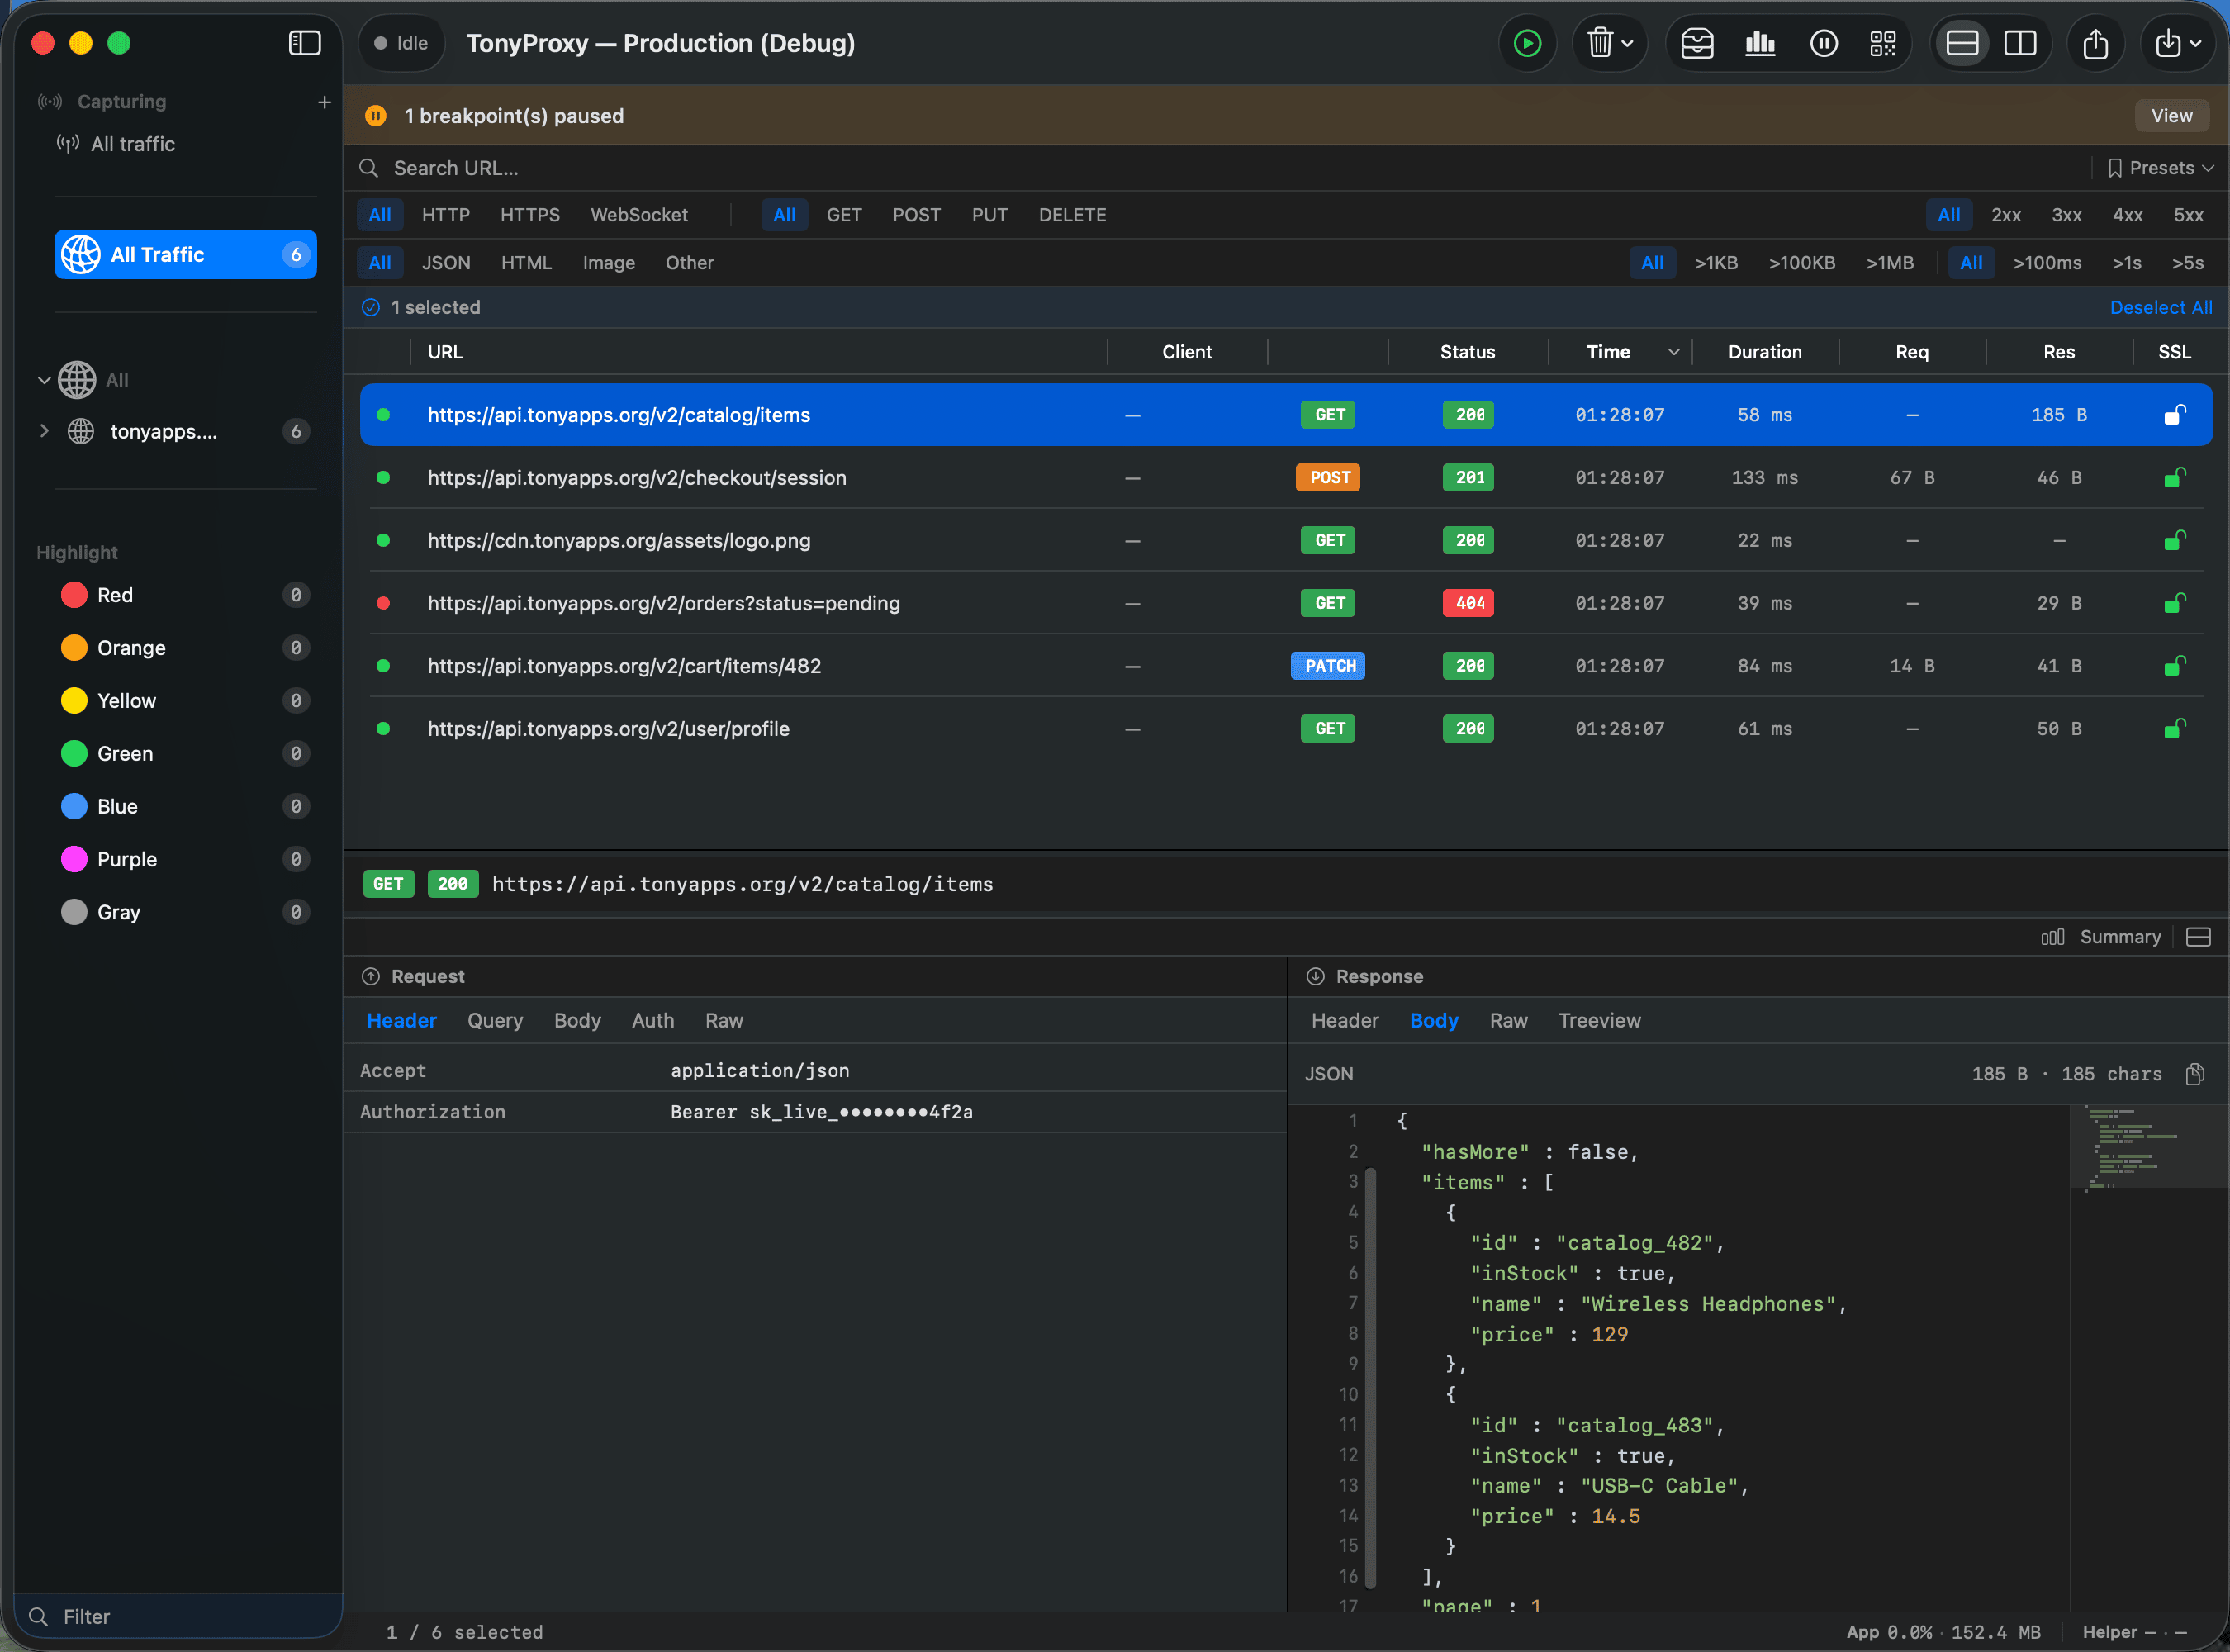Open the request Auth tab

653,1020
